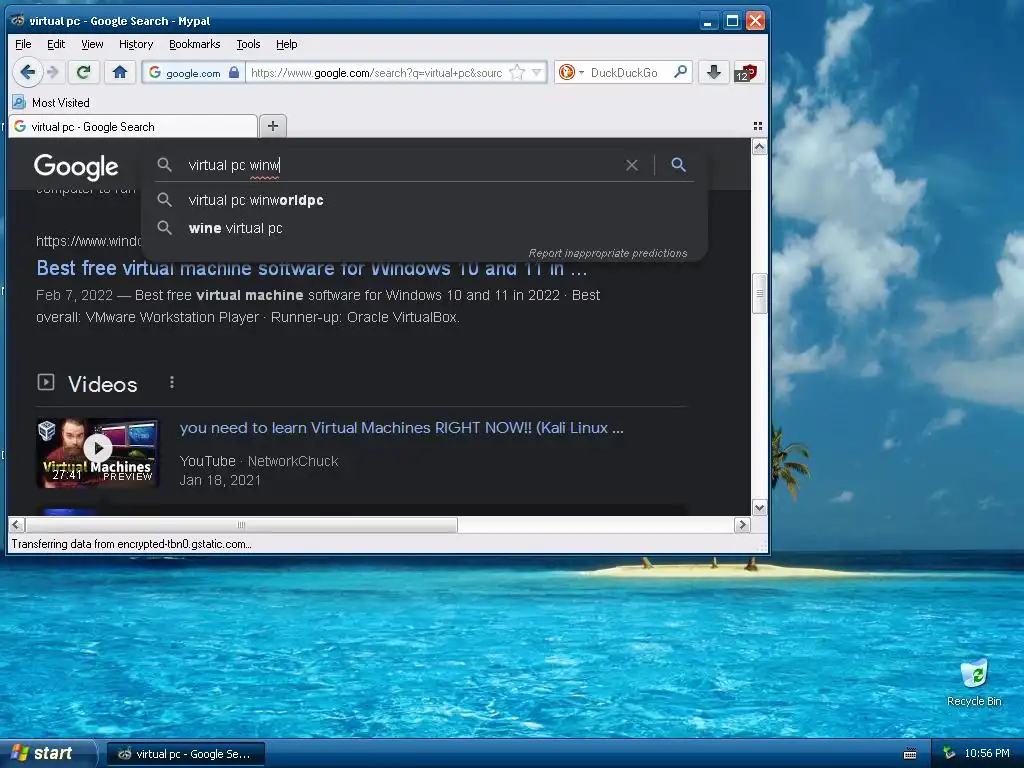Screen dimensions: 1024x768
Task: Open the Recycle Bin desktop icon
Action: click(x=974, y=682)
